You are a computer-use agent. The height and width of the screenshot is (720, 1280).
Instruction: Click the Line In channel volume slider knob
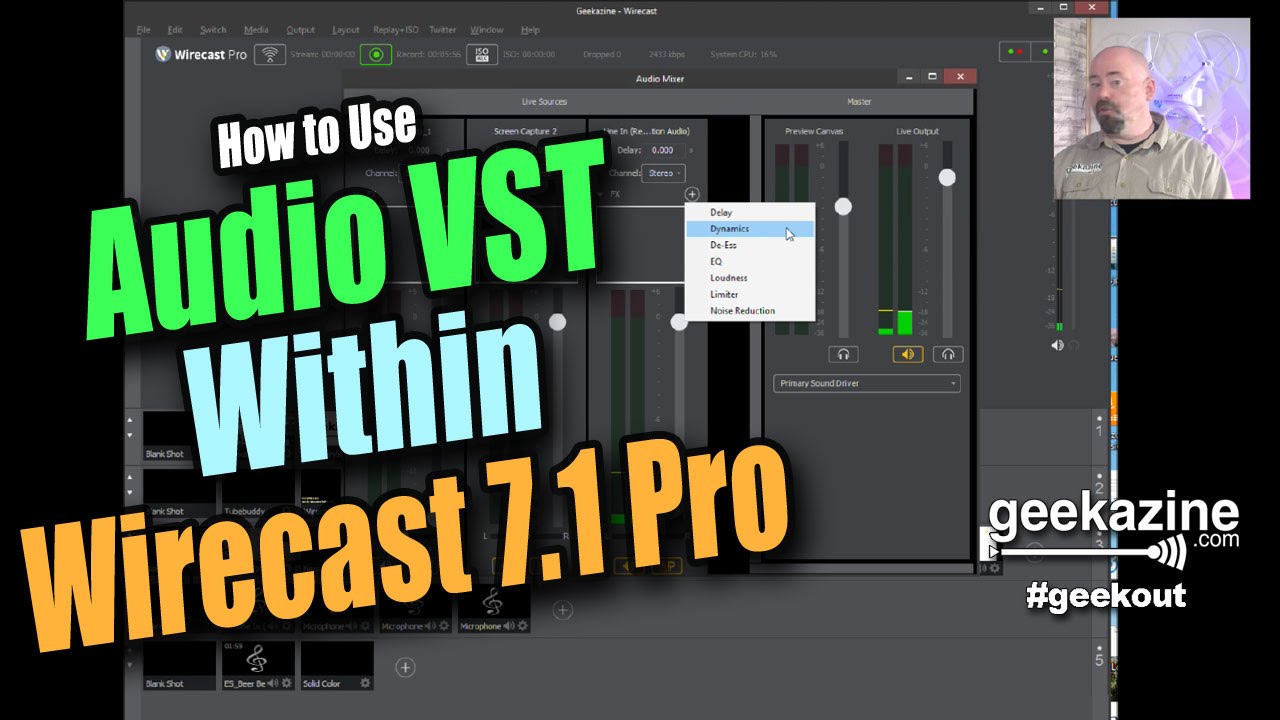[679, 322]
